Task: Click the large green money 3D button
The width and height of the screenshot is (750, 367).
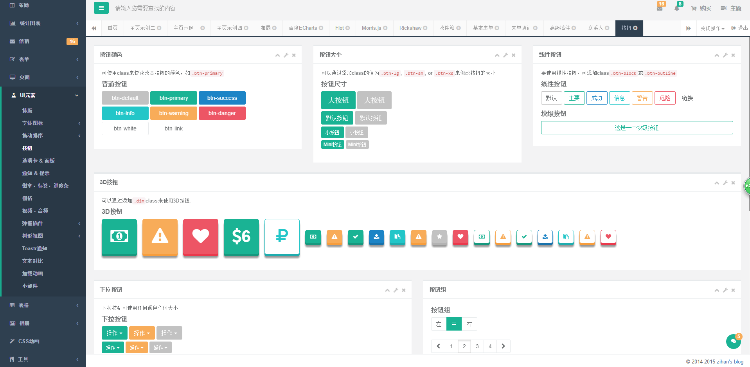Action: click(119, 237)
